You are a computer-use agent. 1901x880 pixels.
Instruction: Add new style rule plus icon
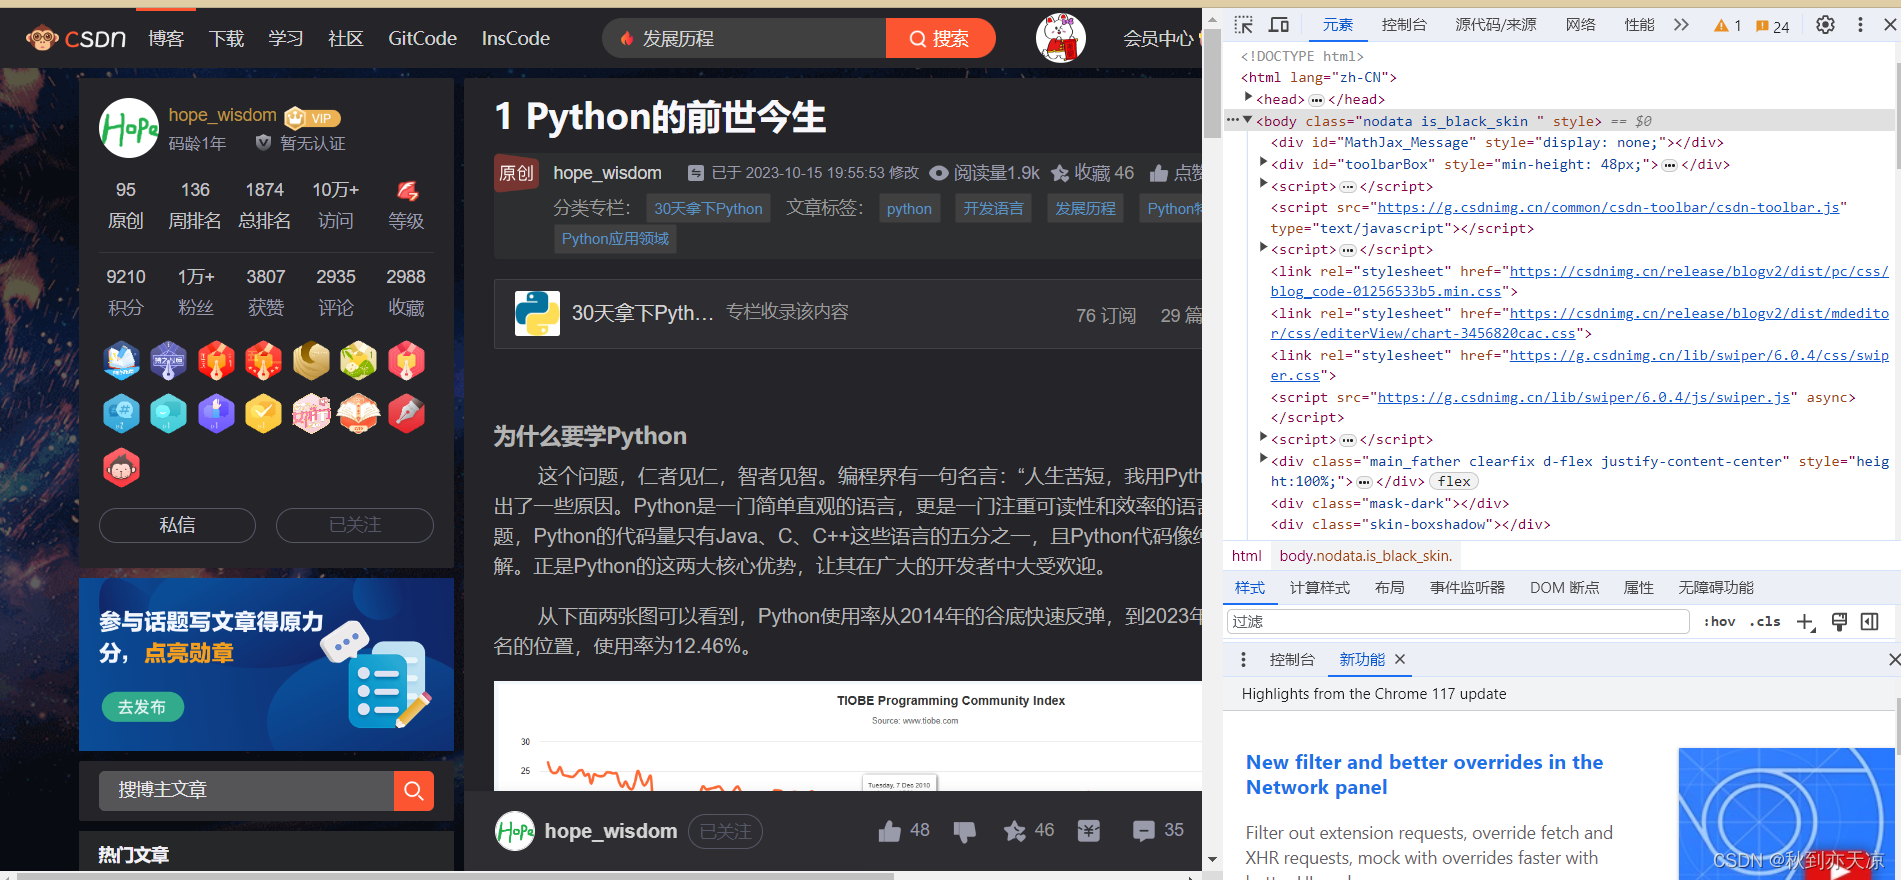point(1805,622)
